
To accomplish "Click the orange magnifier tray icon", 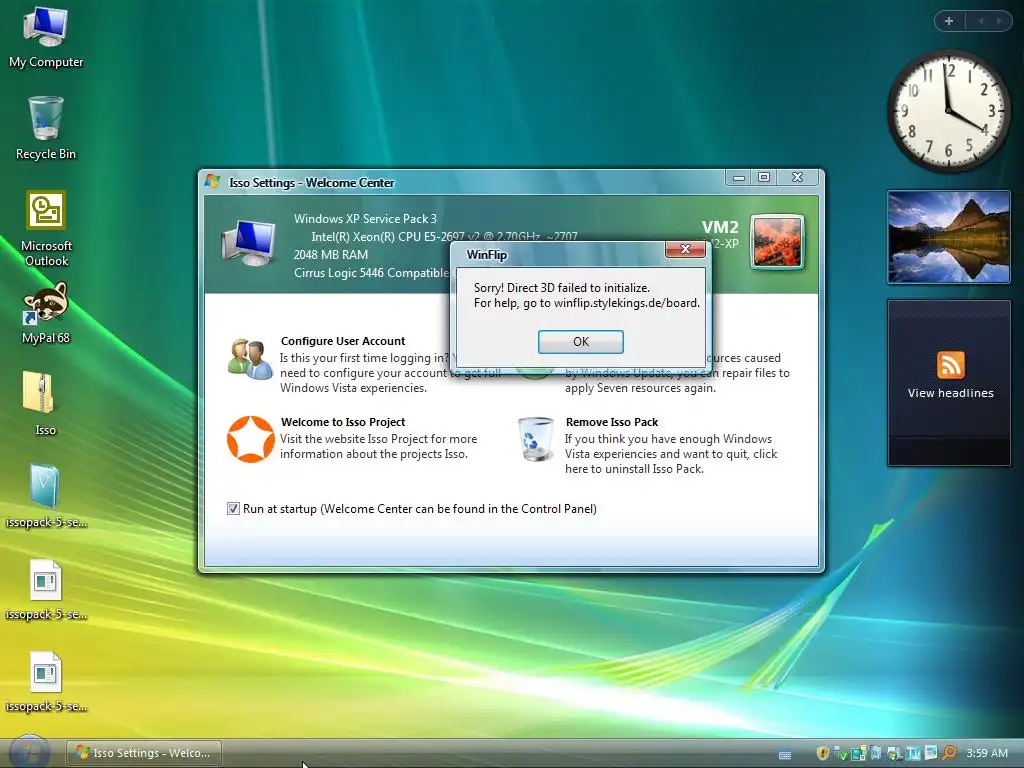I will [x=950, y=753].
